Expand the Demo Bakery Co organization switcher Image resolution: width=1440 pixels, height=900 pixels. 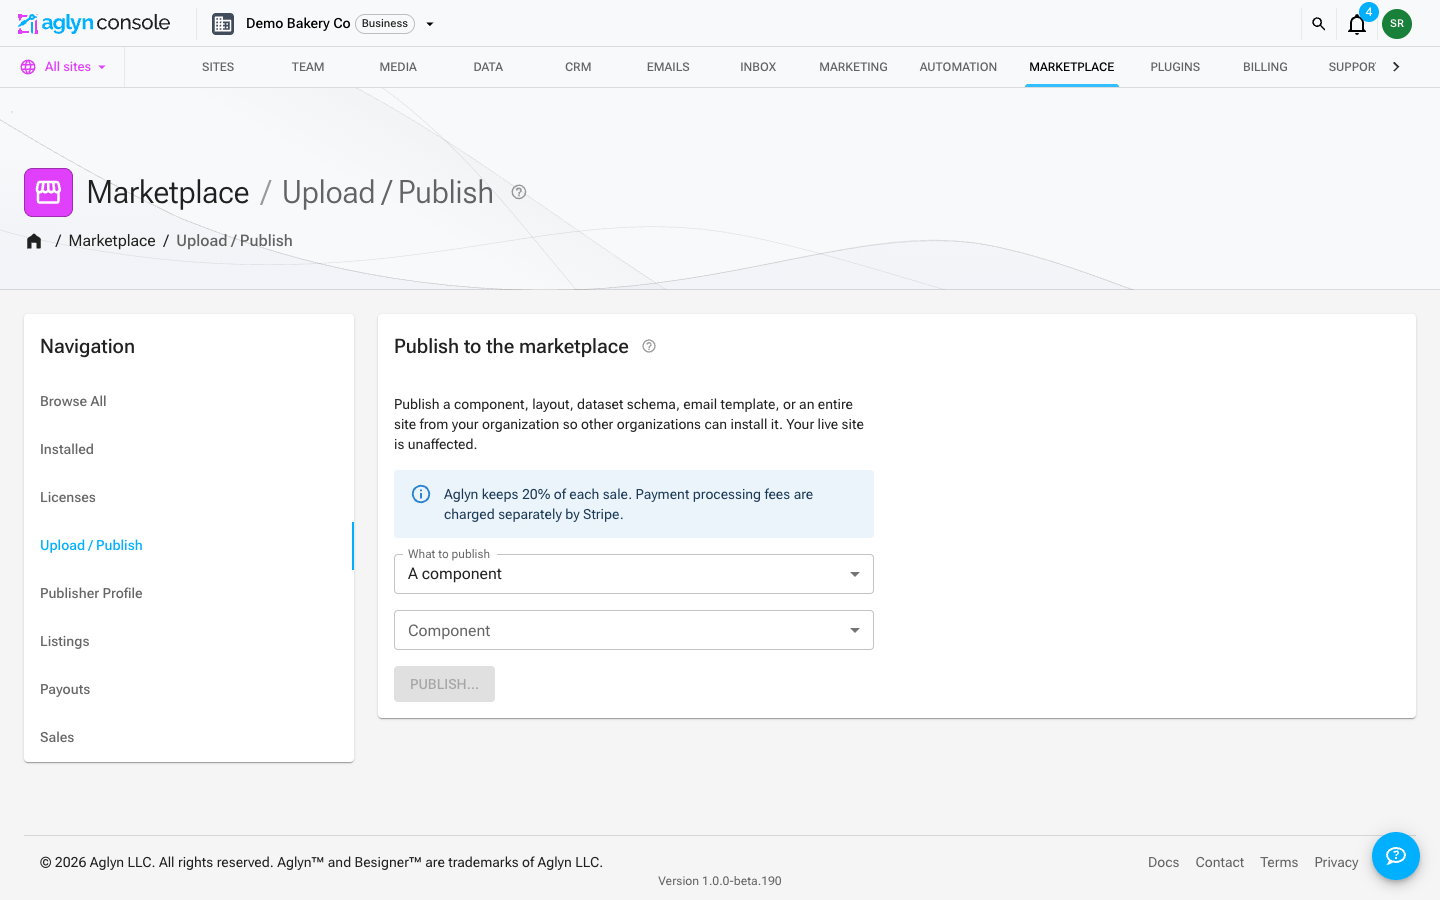(430, 24)
